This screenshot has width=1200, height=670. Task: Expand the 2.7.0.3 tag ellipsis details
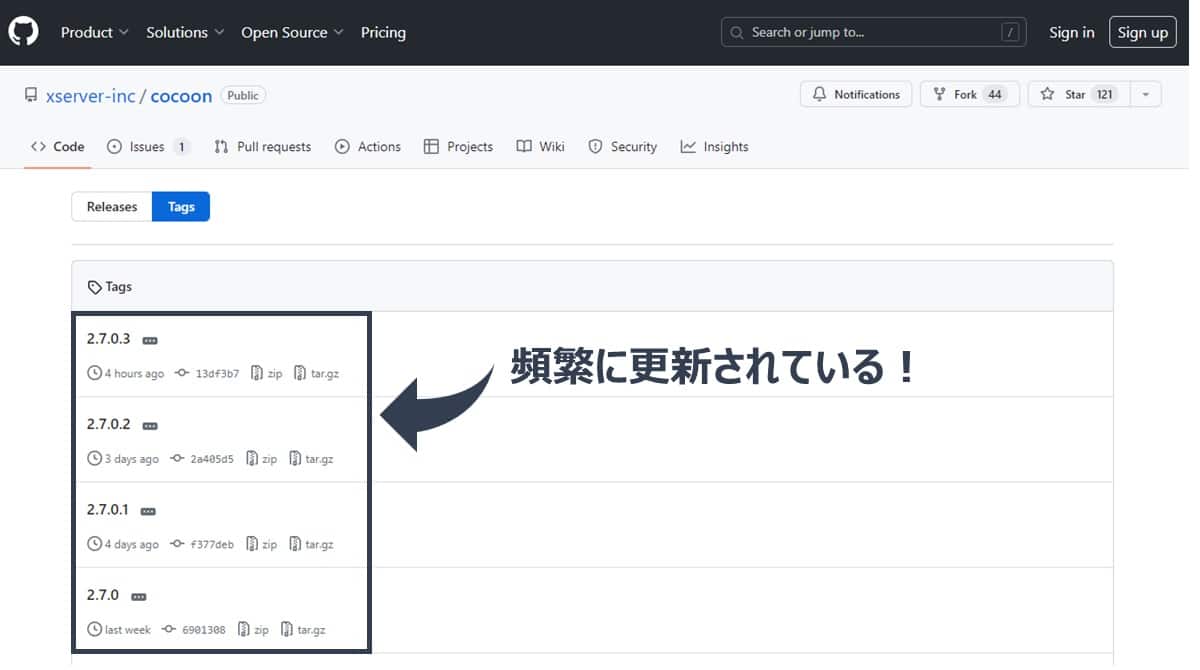[x=150, y=340]
